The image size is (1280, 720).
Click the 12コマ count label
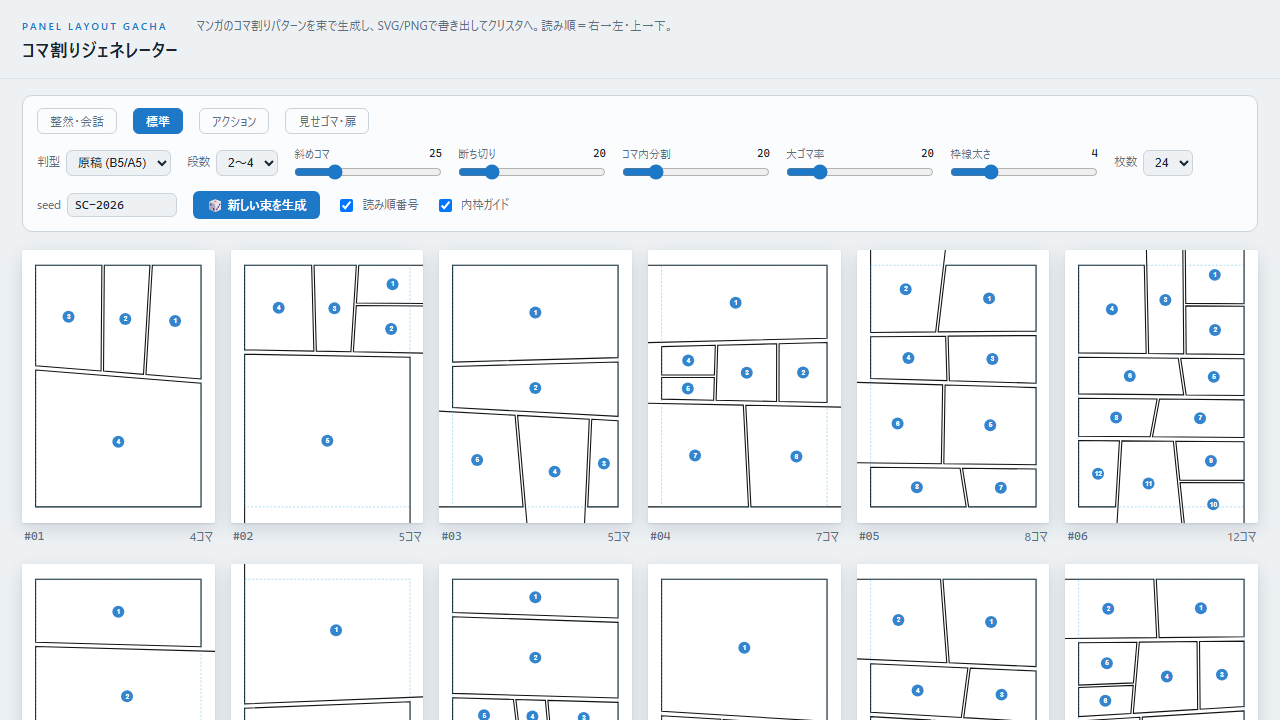pyautogui.click(x=1240, y=537)
